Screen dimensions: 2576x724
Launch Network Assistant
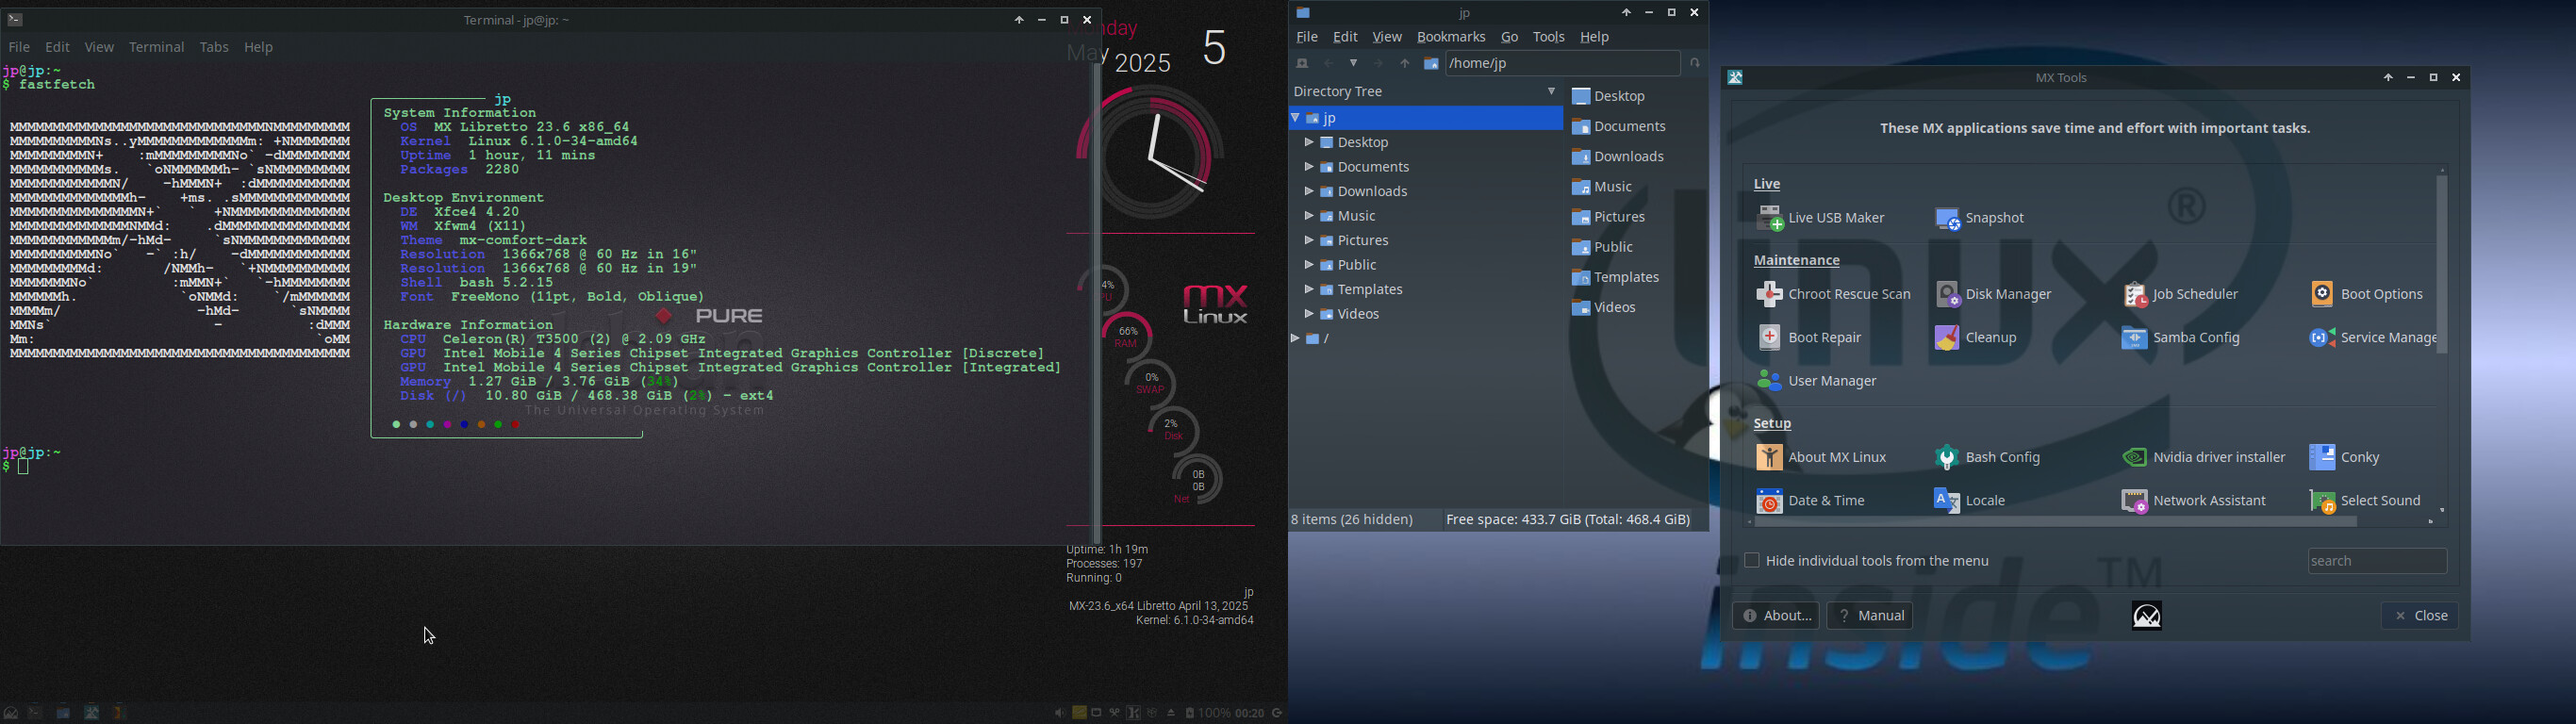pos(2194,500)
